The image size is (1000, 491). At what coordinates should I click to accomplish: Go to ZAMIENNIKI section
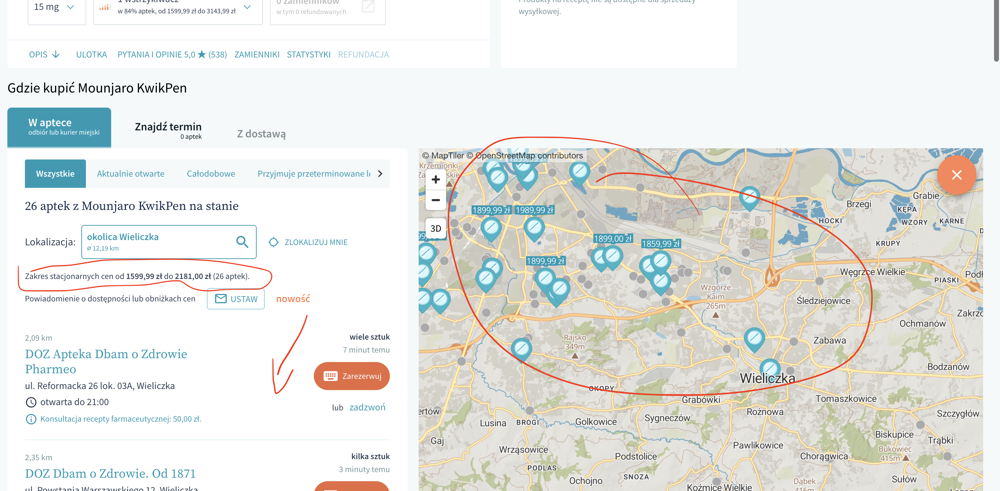click(x=257, y=55)
